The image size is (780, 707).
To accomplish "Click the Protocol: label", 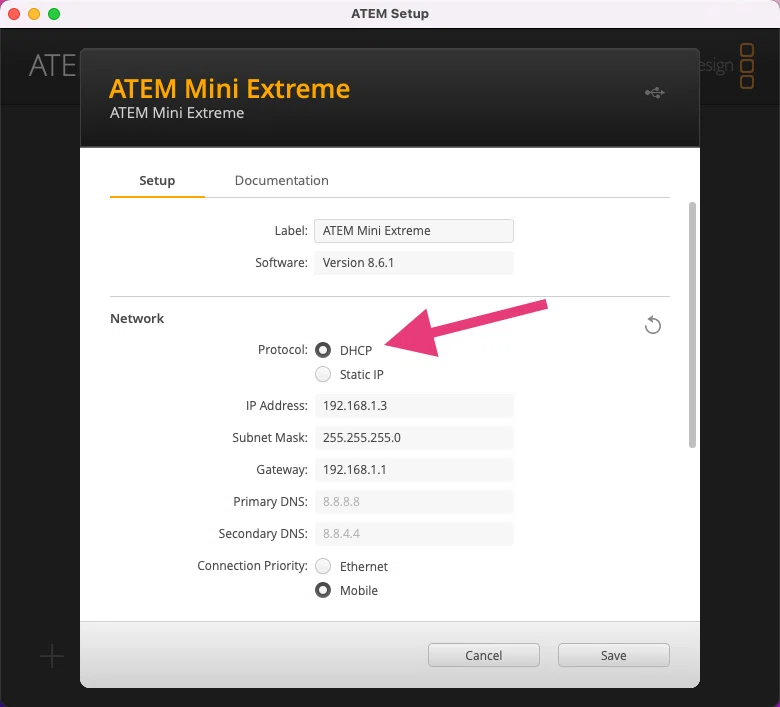I will pyautogui.click(x=283, y=350).
